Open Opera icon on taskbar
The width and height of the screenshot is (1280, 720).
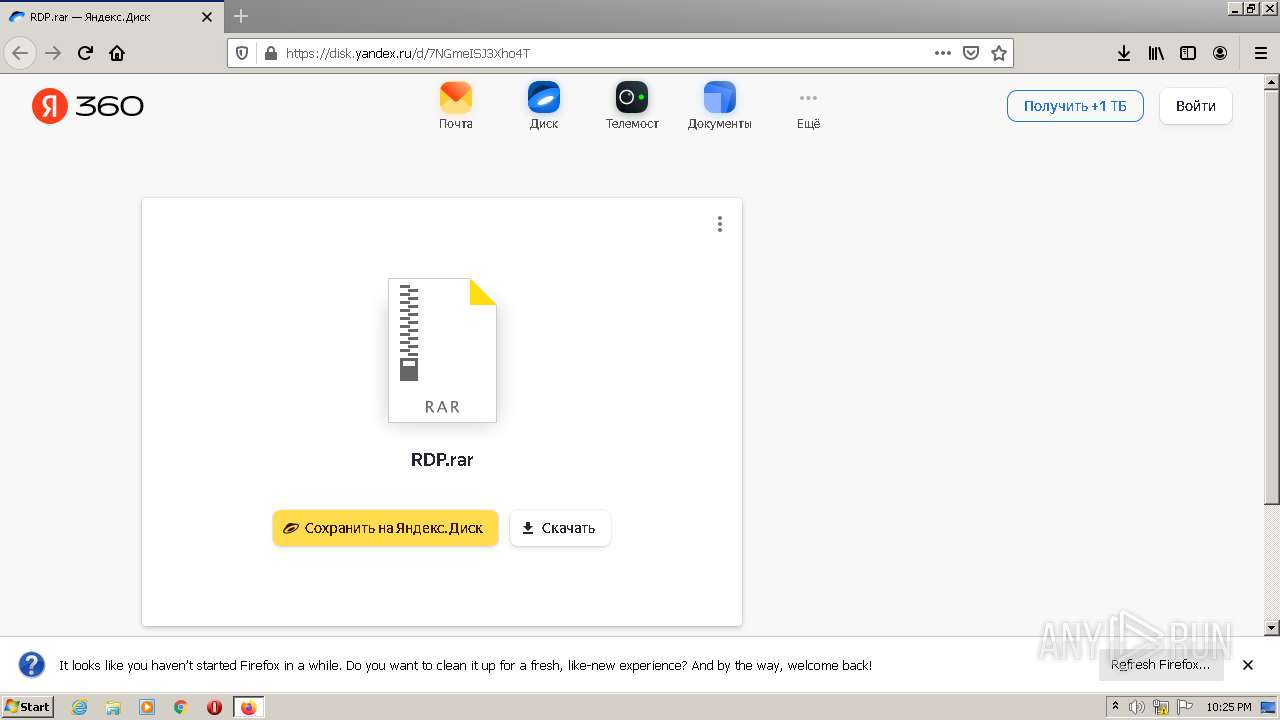coord(214,707)
